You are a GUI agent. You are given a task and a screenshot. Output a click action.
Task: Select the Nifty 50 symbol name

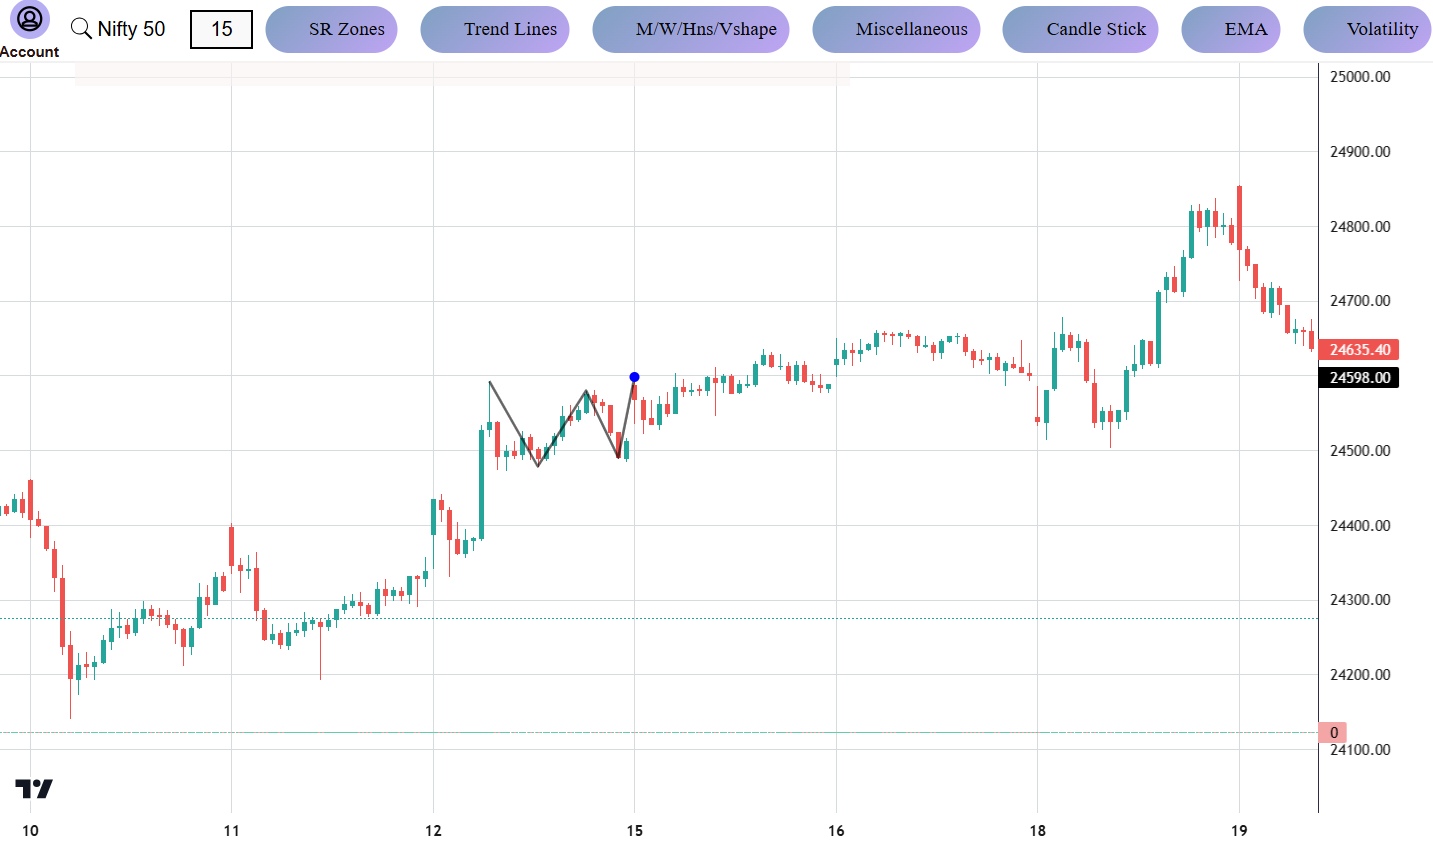[x=130, y=29]
